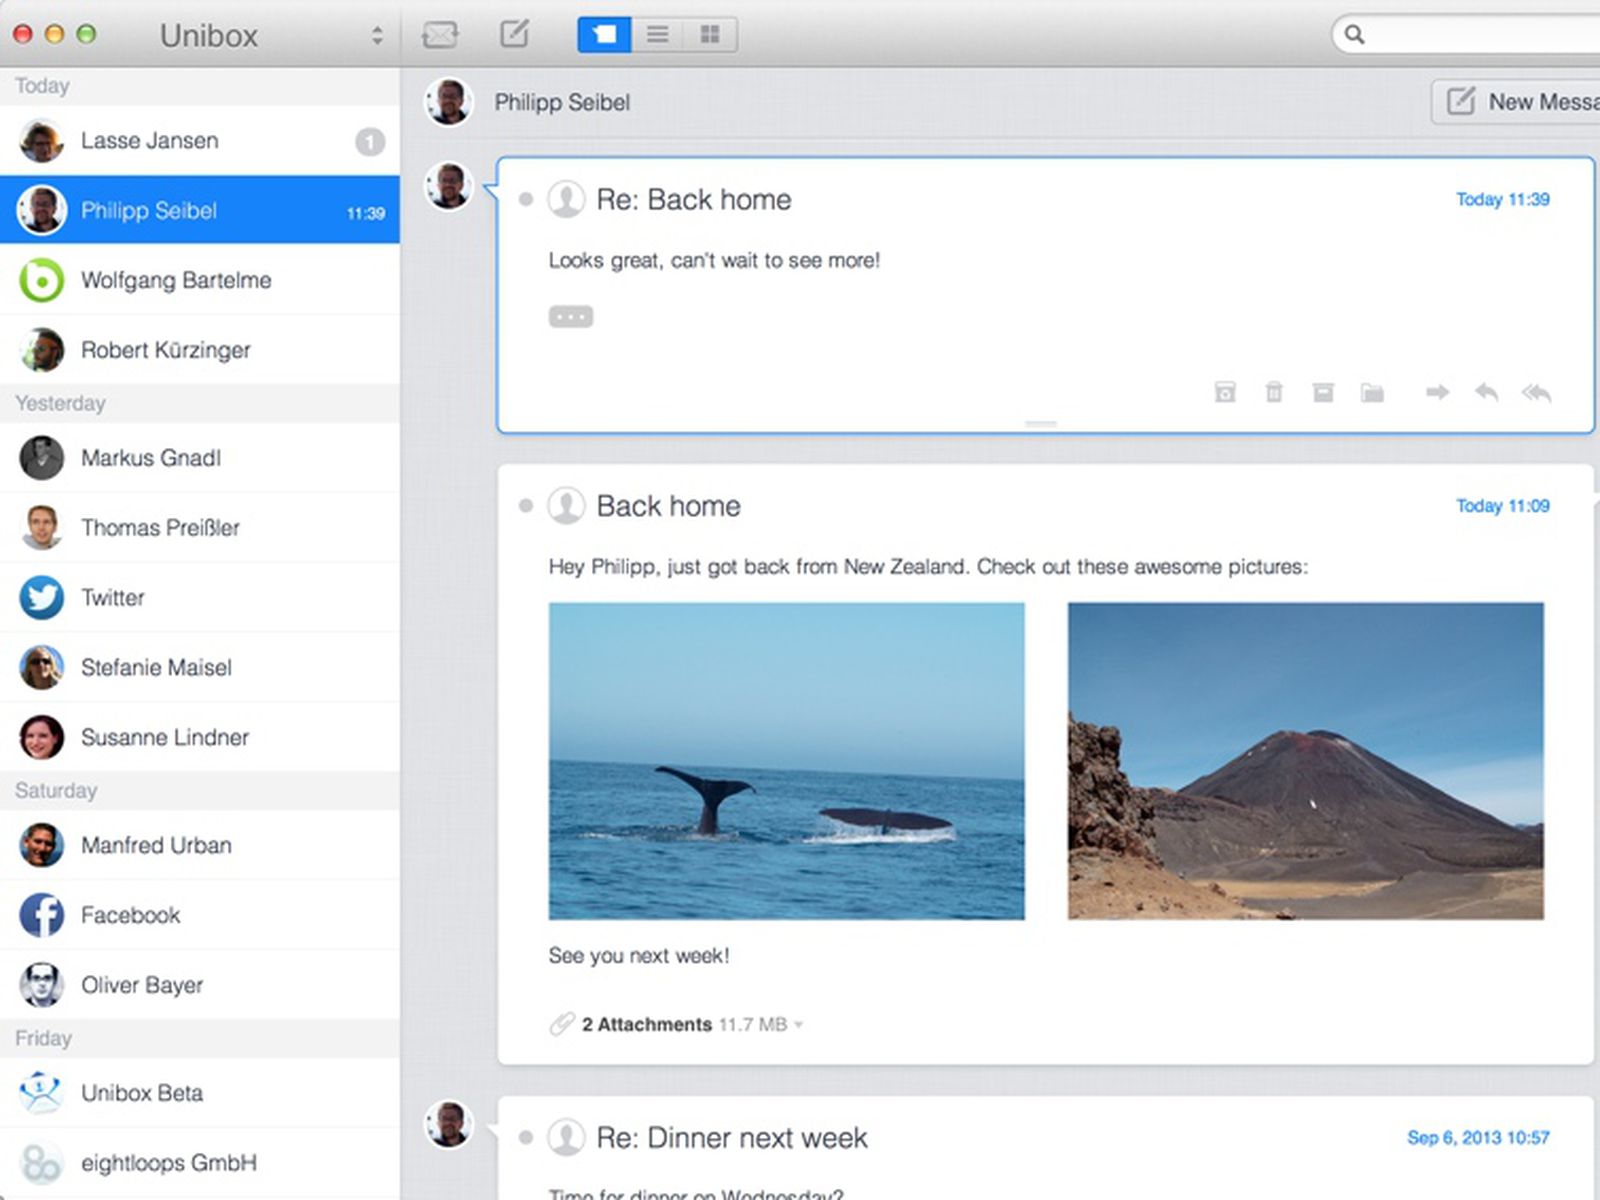Click the Back home subject line

pyautogui.click(x=669, y=506)
